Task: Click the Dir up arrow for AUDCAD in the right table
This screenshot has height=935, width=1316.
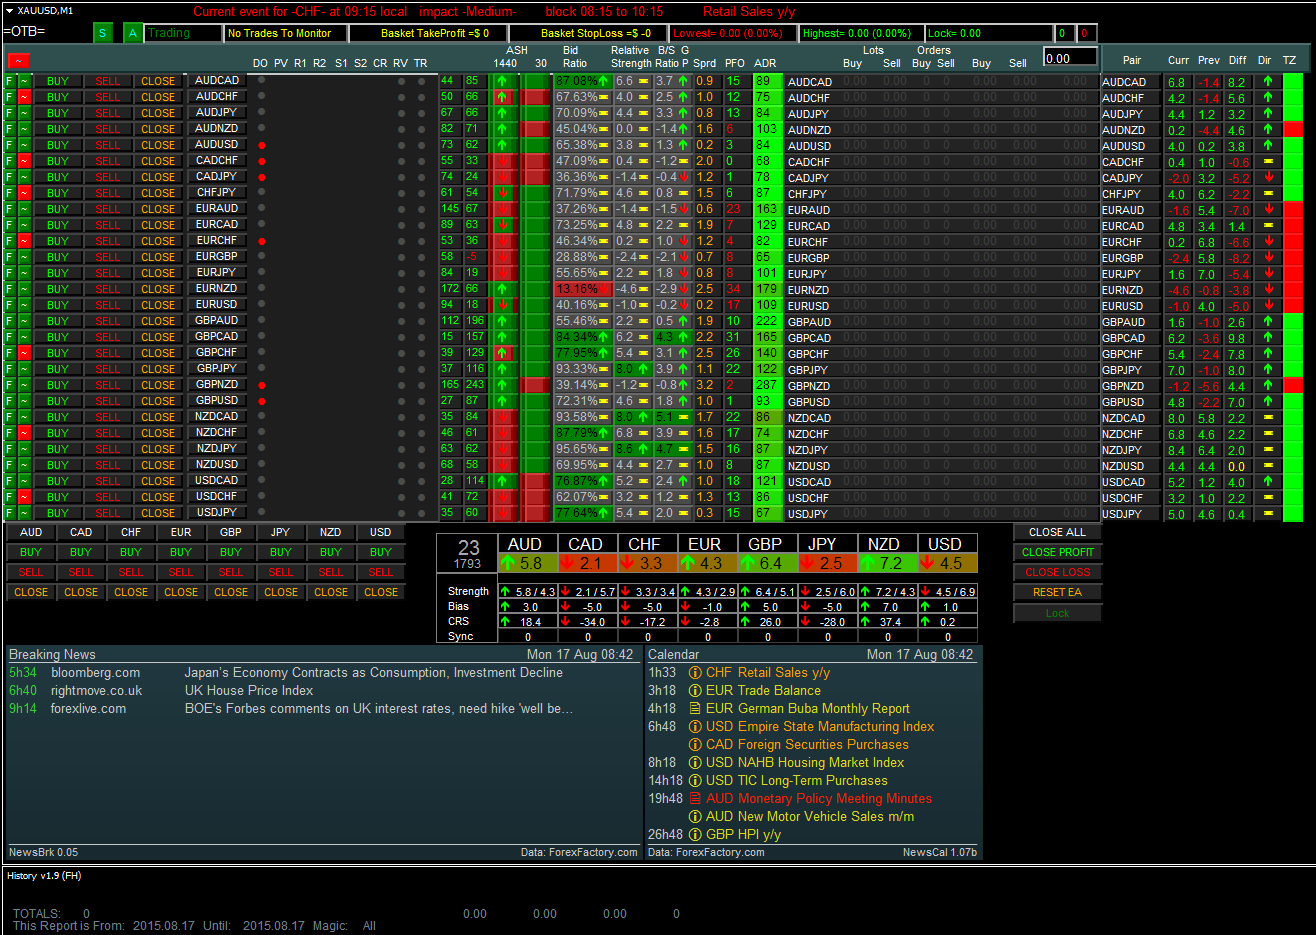Action: [1268, 82]
